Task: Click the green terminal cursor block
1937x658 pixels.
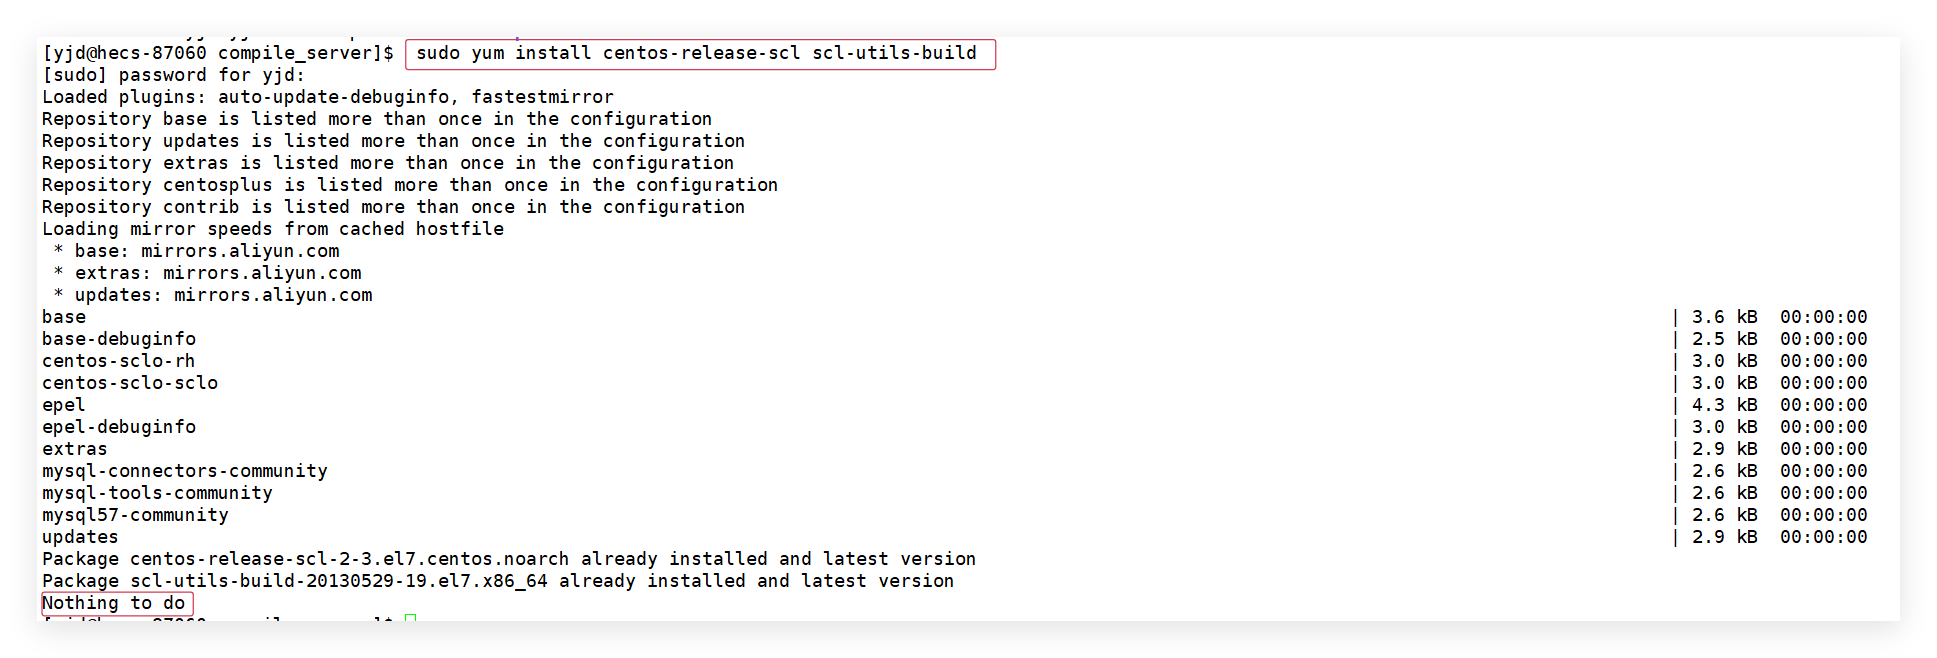Action: coord(410,617)
